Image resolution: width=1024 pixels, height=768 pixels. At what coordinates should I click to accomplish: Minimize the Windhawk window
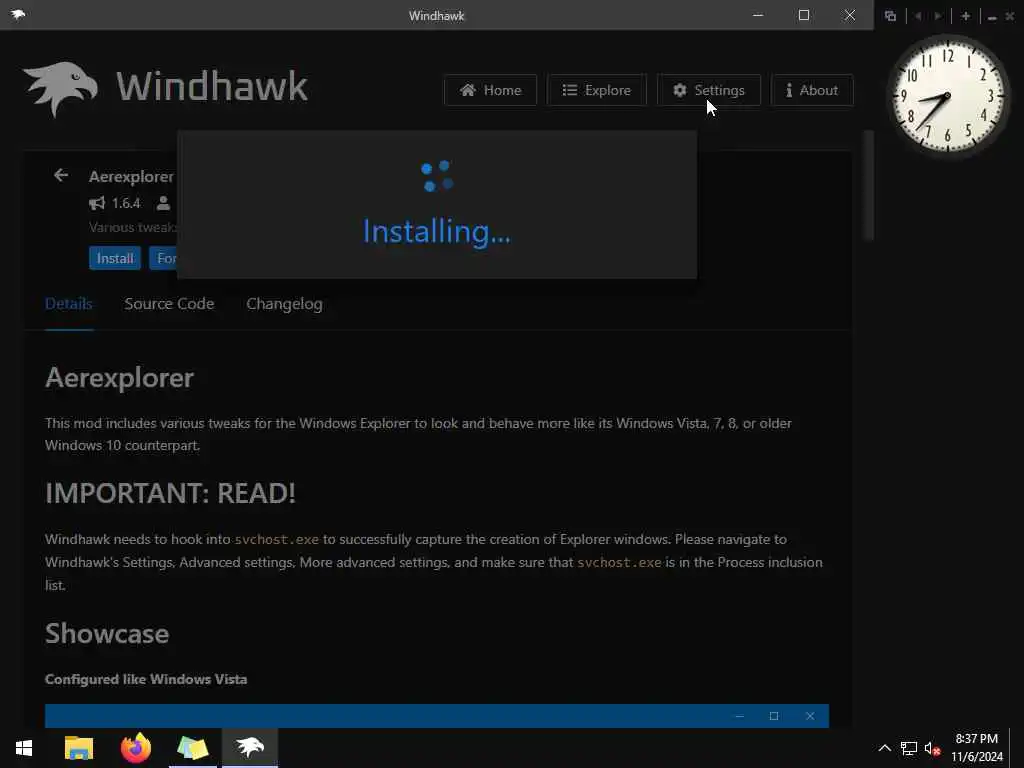click(x=758, y=15)
